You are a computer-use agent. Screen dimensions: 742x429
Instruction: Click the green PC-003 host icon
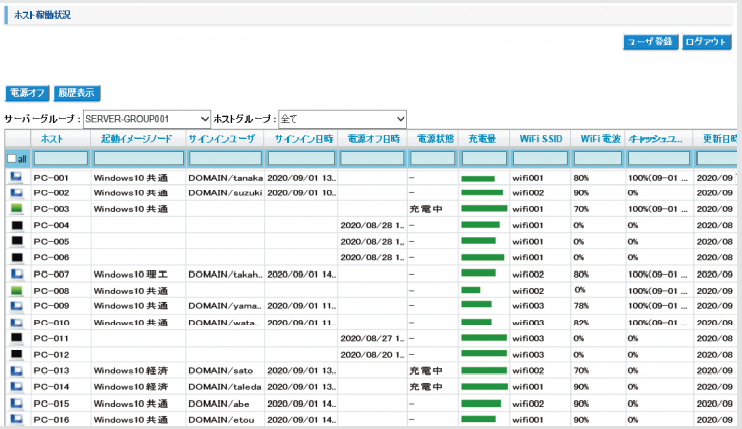click(17, 209)
